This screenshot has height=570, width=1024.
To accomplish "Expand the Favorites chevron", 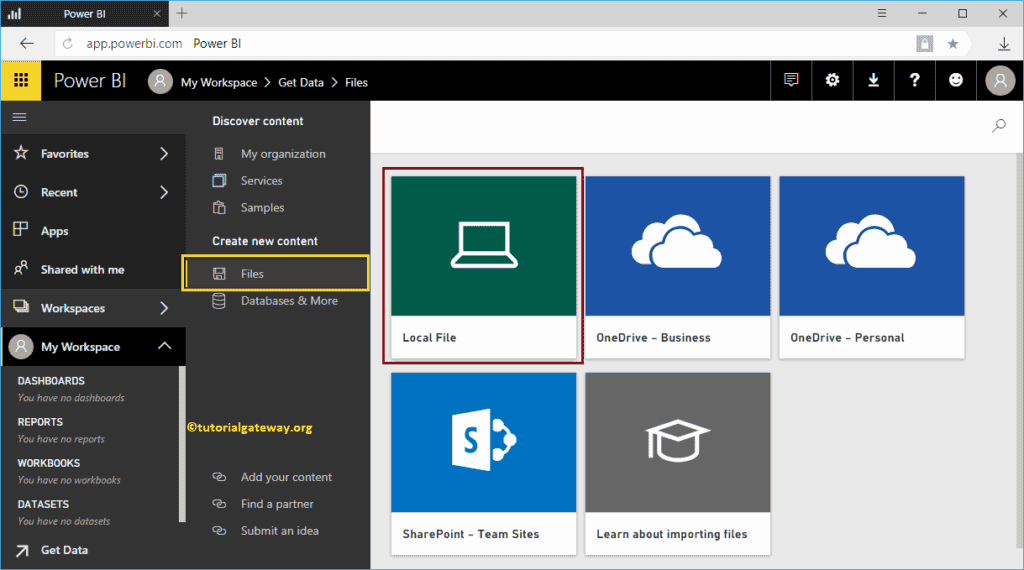I will point(164,153).
